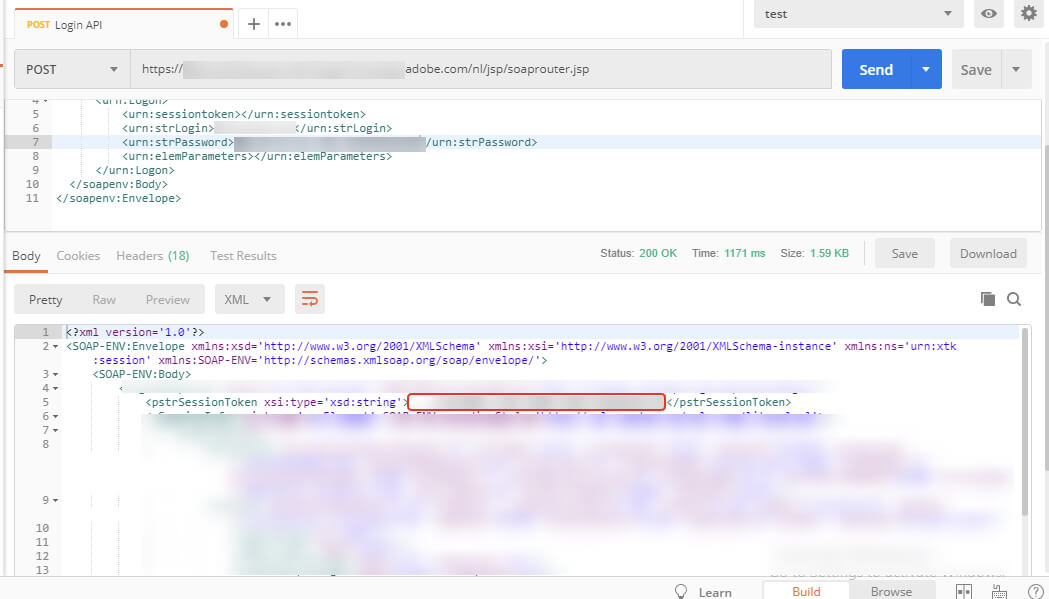The width and height of the screenshot is (1049, 599).
Task: Open the POST method dropdown
Action: pyautogui.click(x=70, y=68)
